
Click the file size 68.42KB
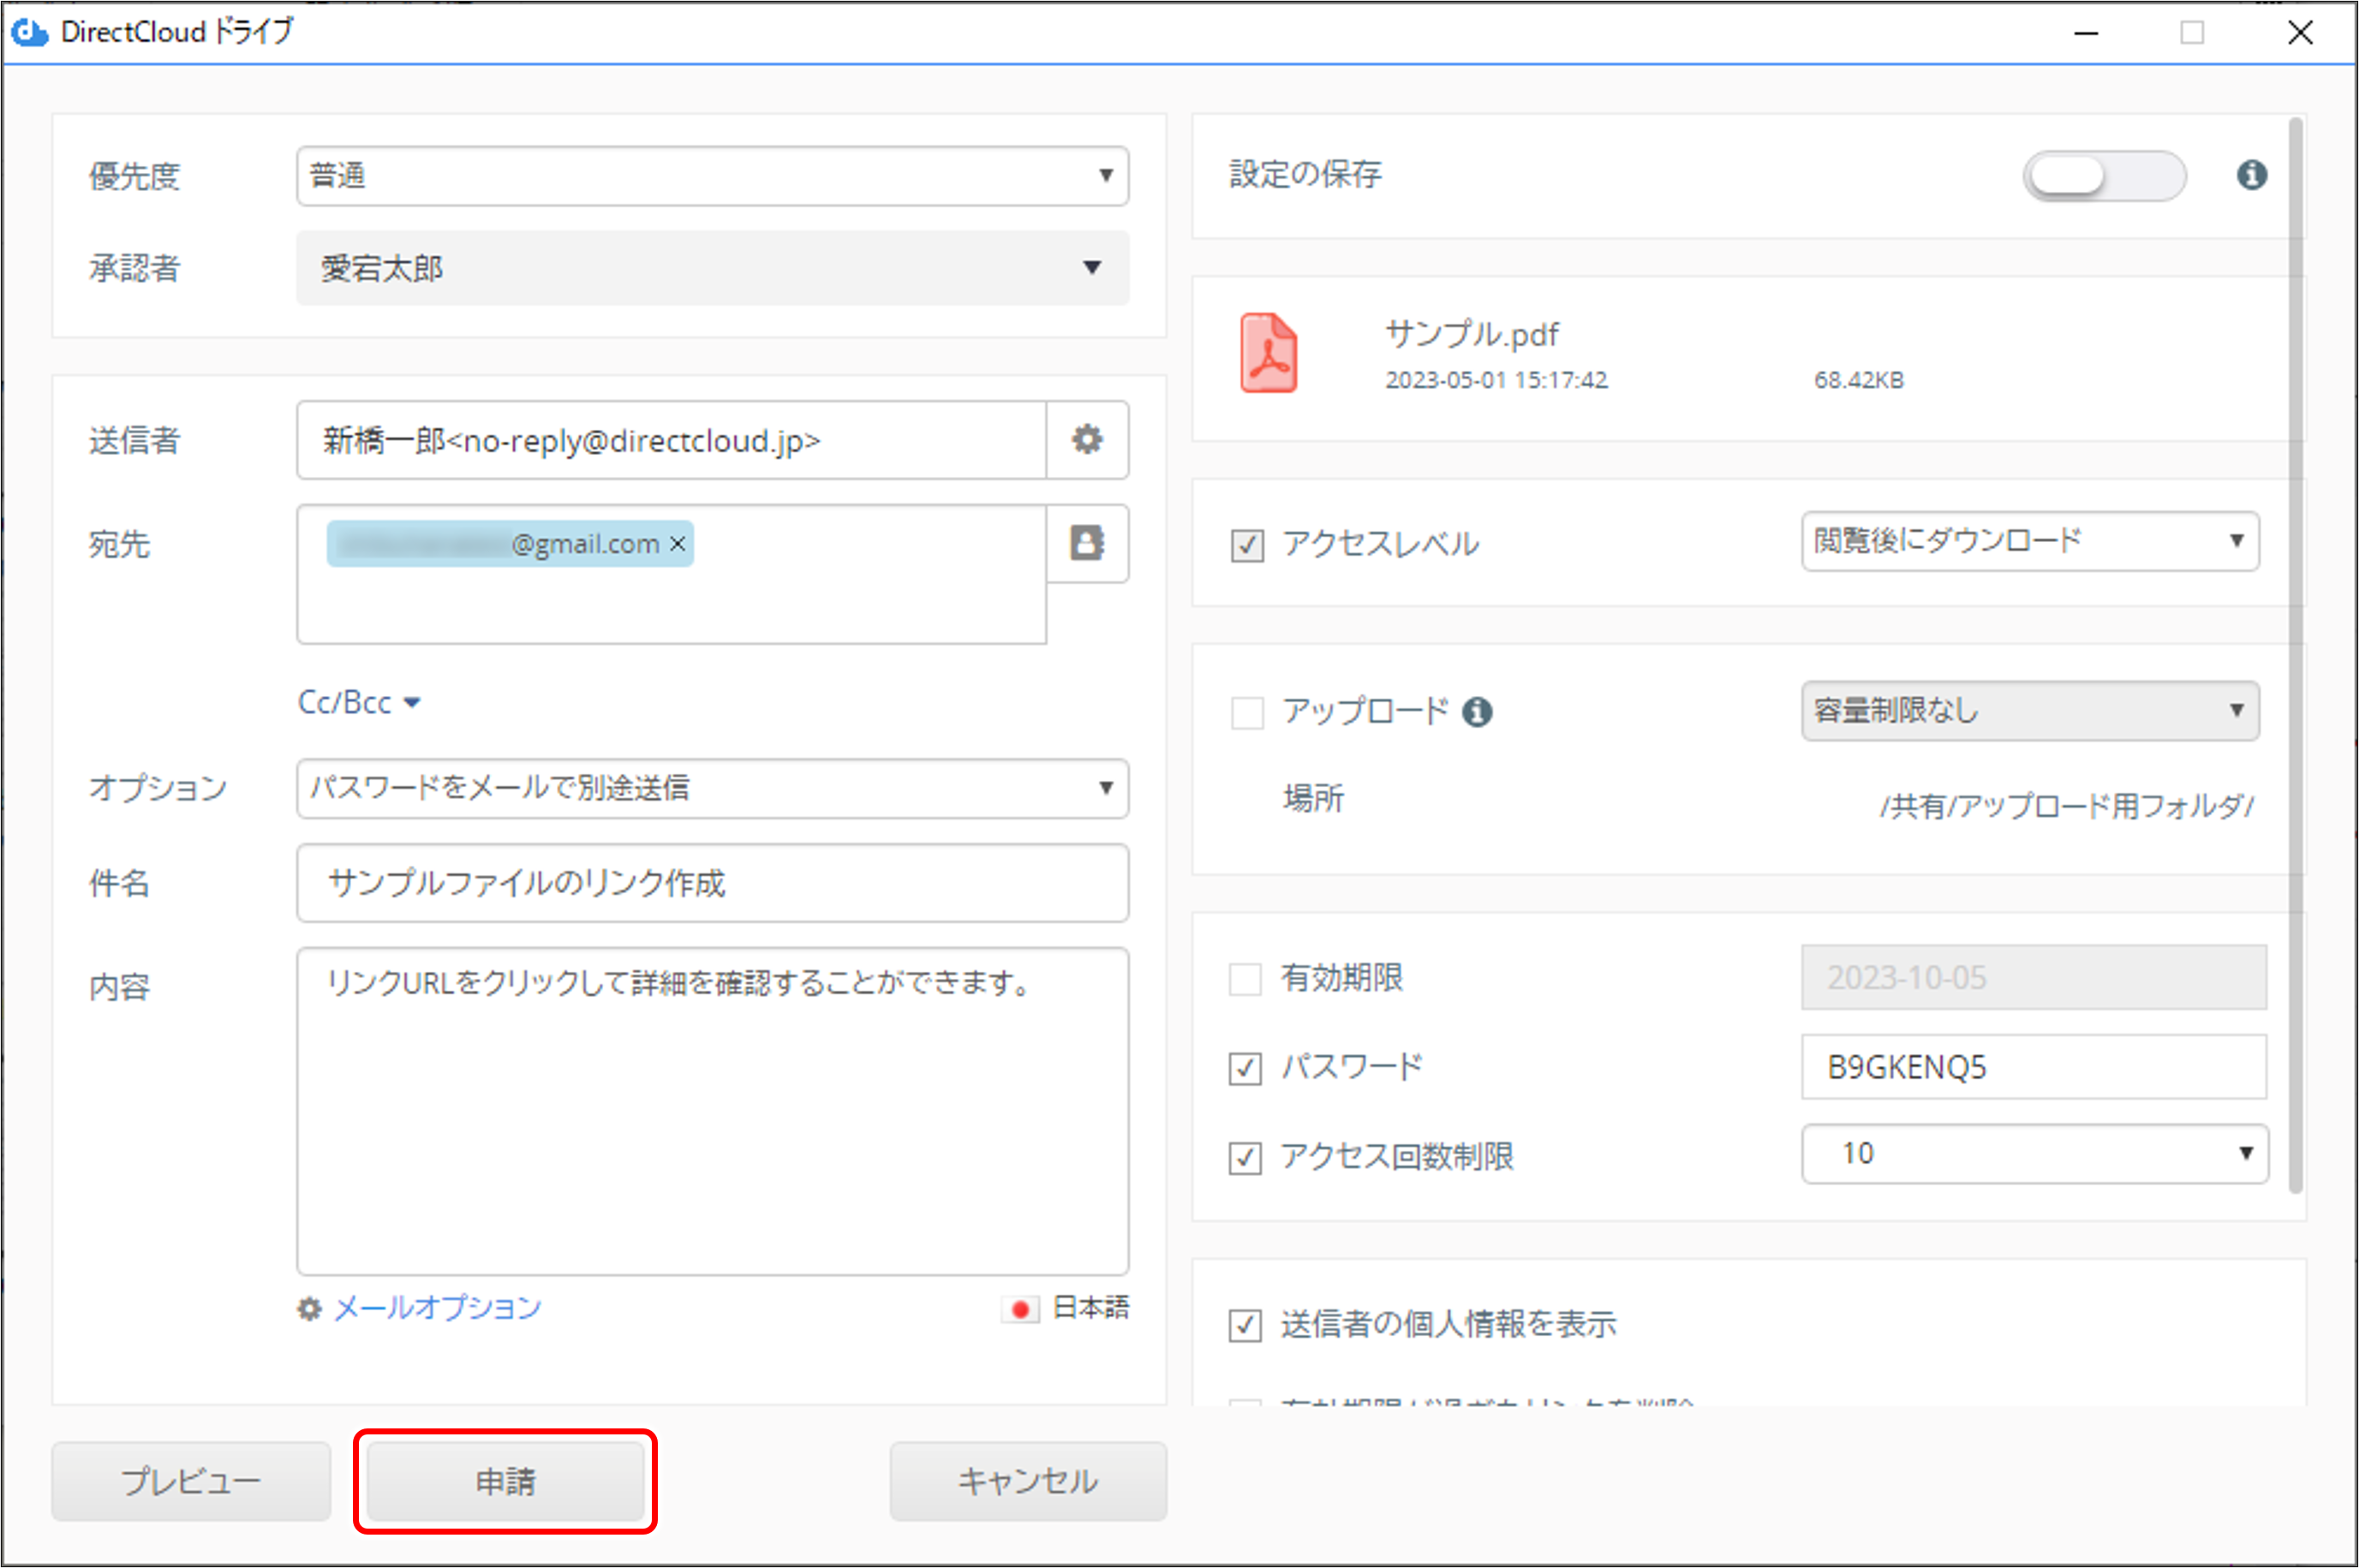tap(1859, 381)
